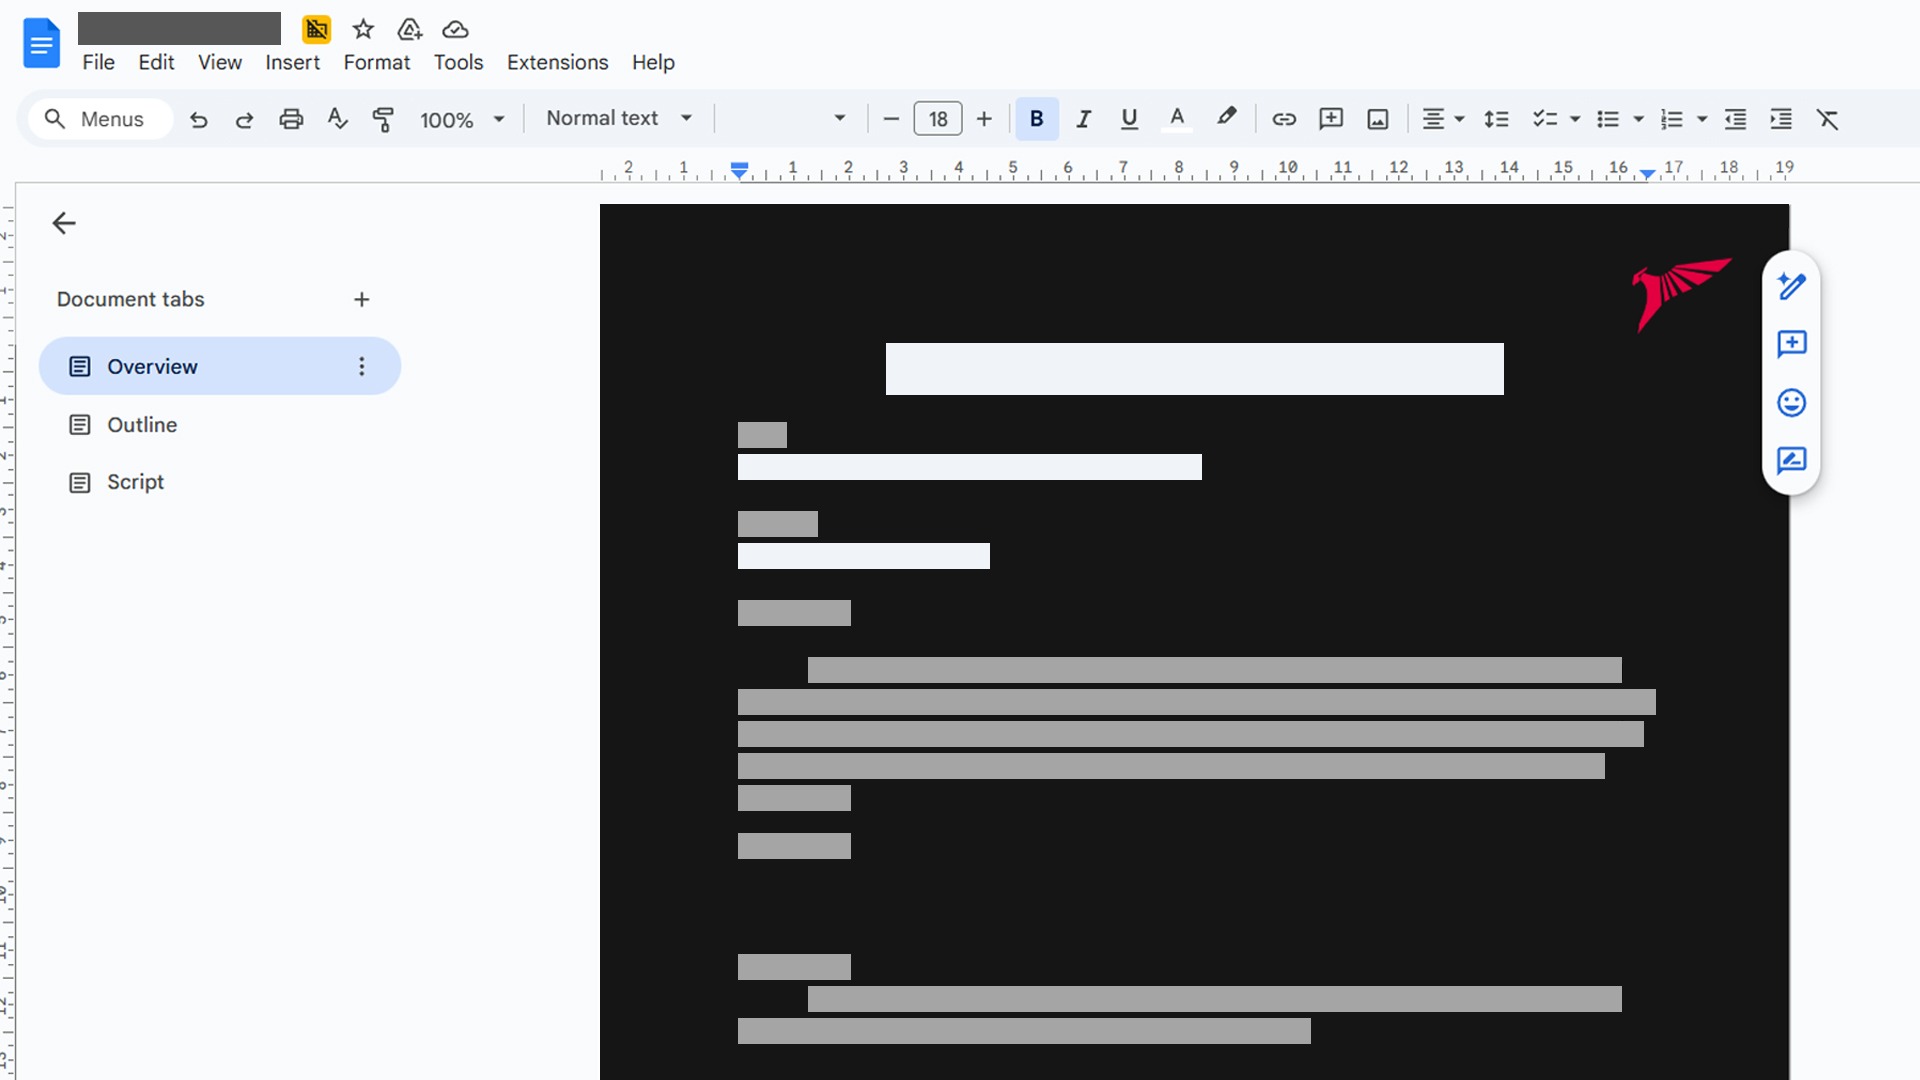Run spelling and grammar check
This screenshot has width=1920, height=1080.
click(x=337, y=119)
